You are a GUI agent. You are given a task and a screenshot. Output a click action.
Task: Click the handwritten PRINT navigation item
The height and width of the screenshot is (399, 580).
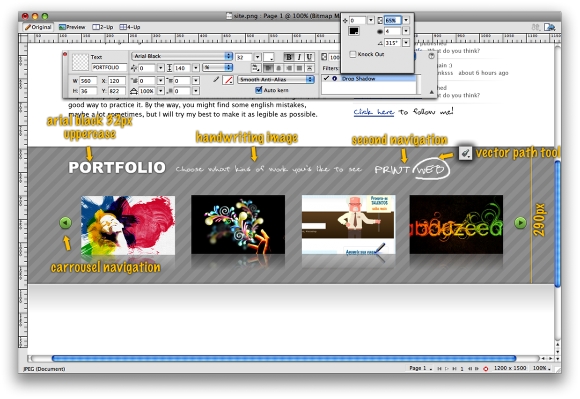(392, 169)
